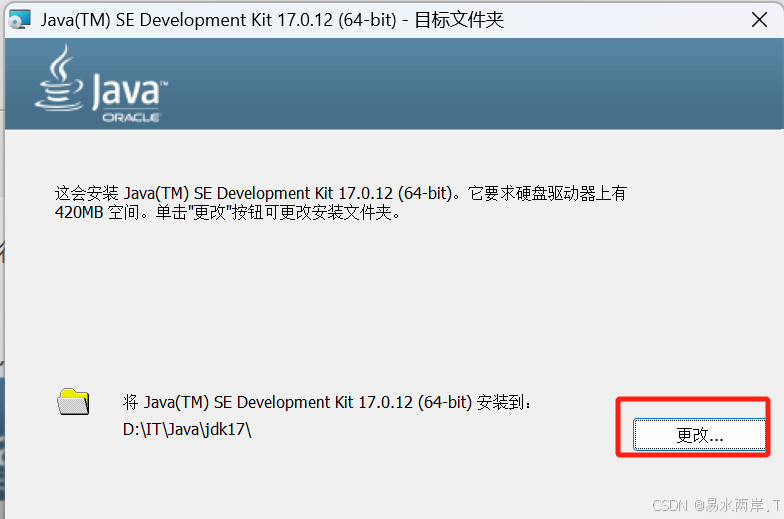Click the window title ending with 目标文件夹
This screenshot has width=784, height=519.
tap(272, 20)
